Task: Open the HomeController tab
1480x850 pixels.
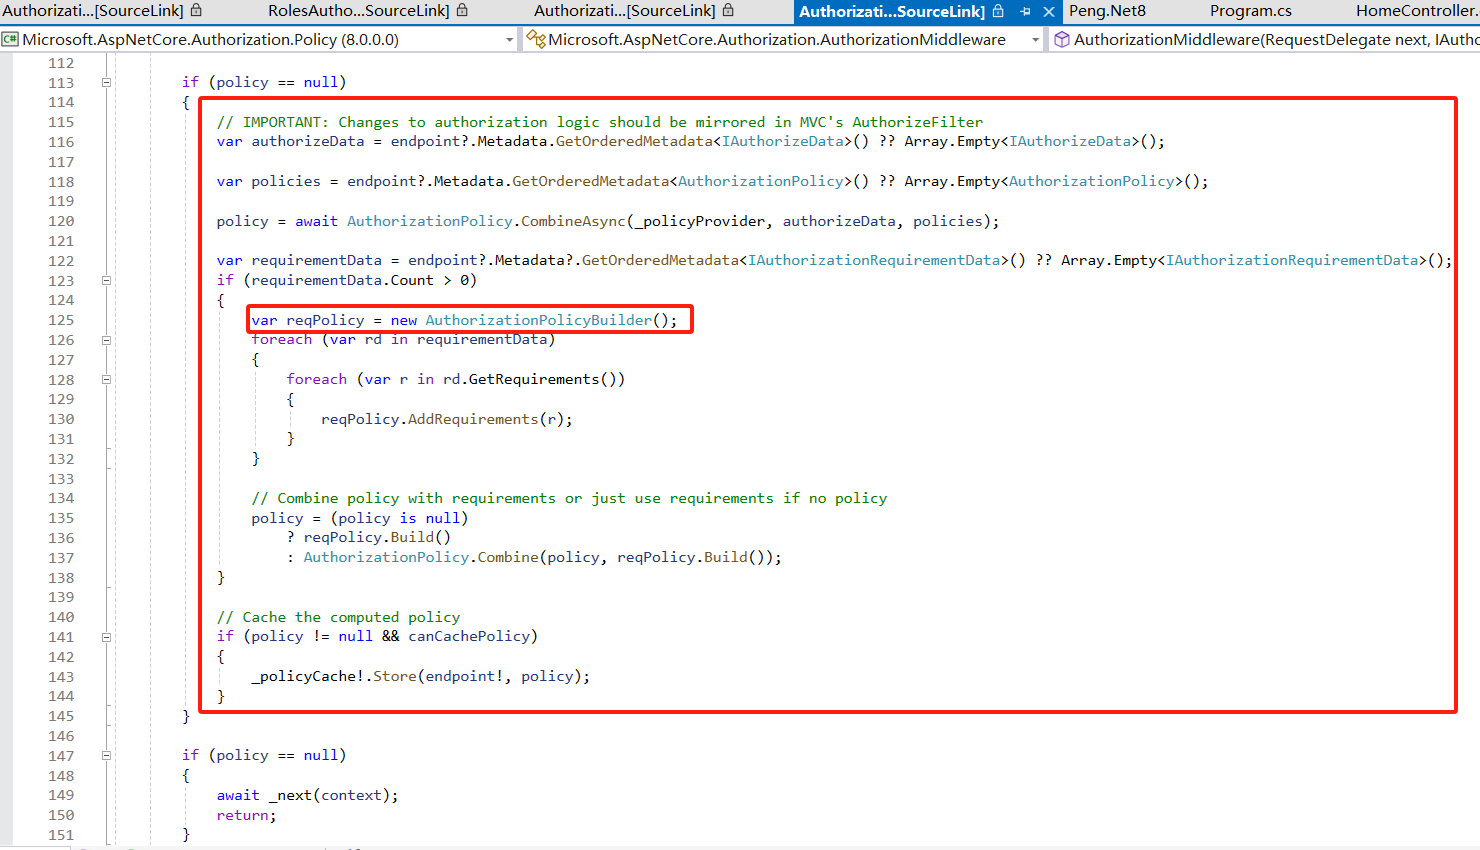Action: 1417,11
